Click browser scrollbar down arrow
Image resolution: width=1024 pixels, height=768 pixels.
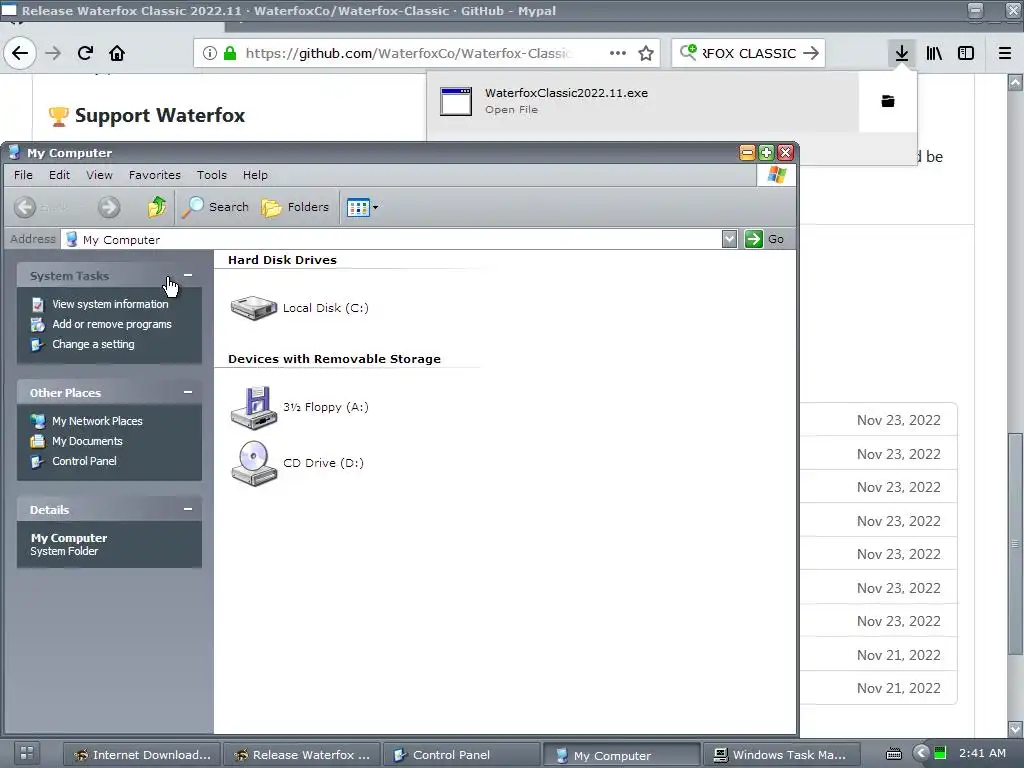tap(1016, 728)
